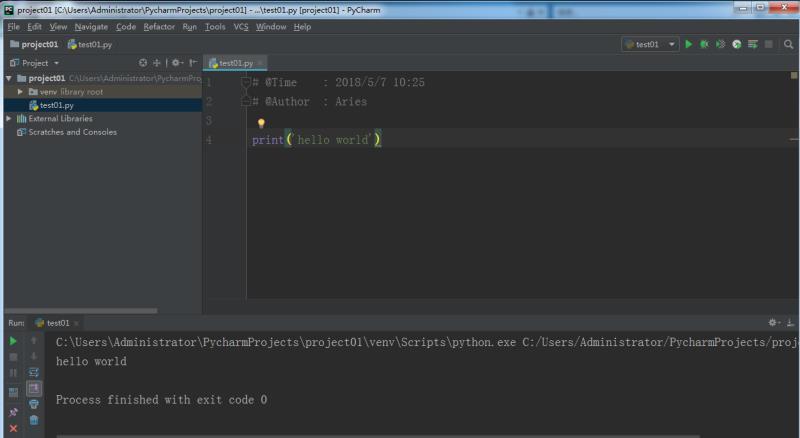
Task: Click the fold end marker at line 2
Action: (246, 102)
